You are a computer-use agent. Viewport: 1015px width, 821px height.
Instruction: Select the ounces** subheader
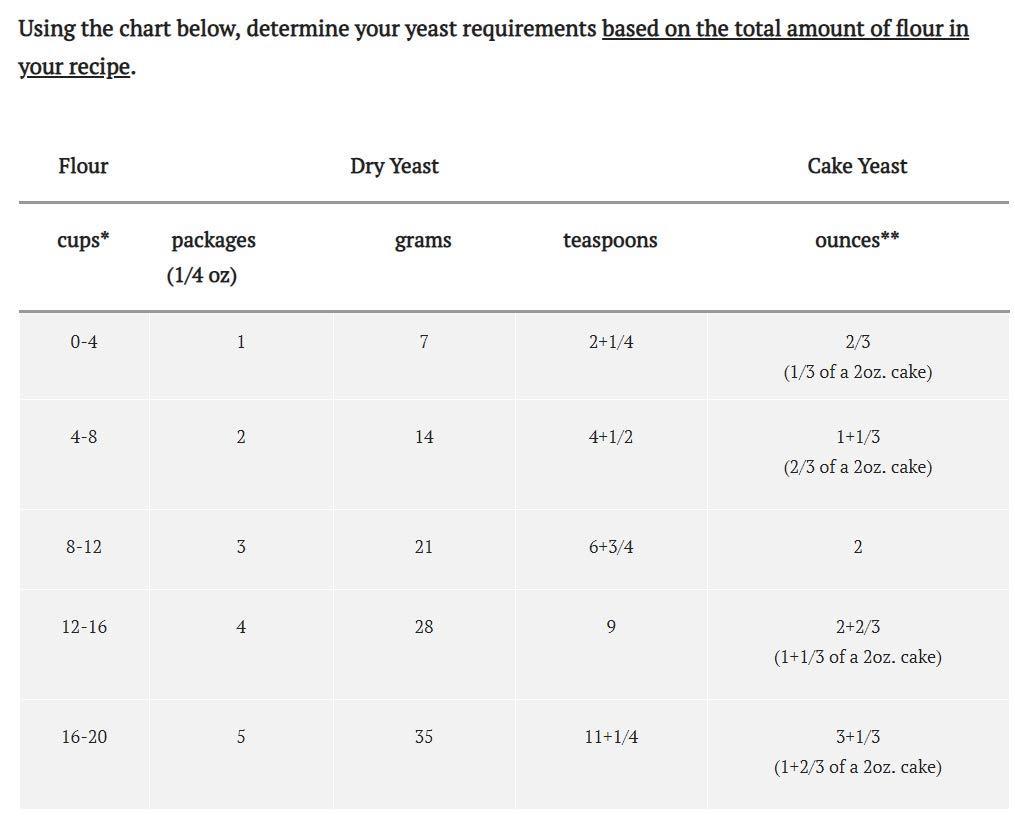tap(857, 240)
